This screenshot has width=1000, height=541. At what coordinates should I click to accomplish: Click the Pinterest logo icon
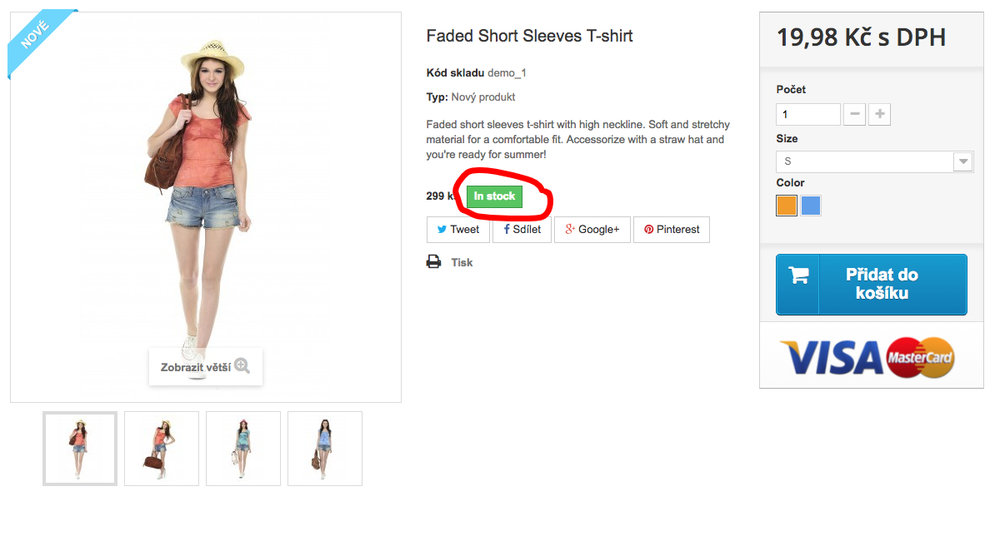[649, 230]
